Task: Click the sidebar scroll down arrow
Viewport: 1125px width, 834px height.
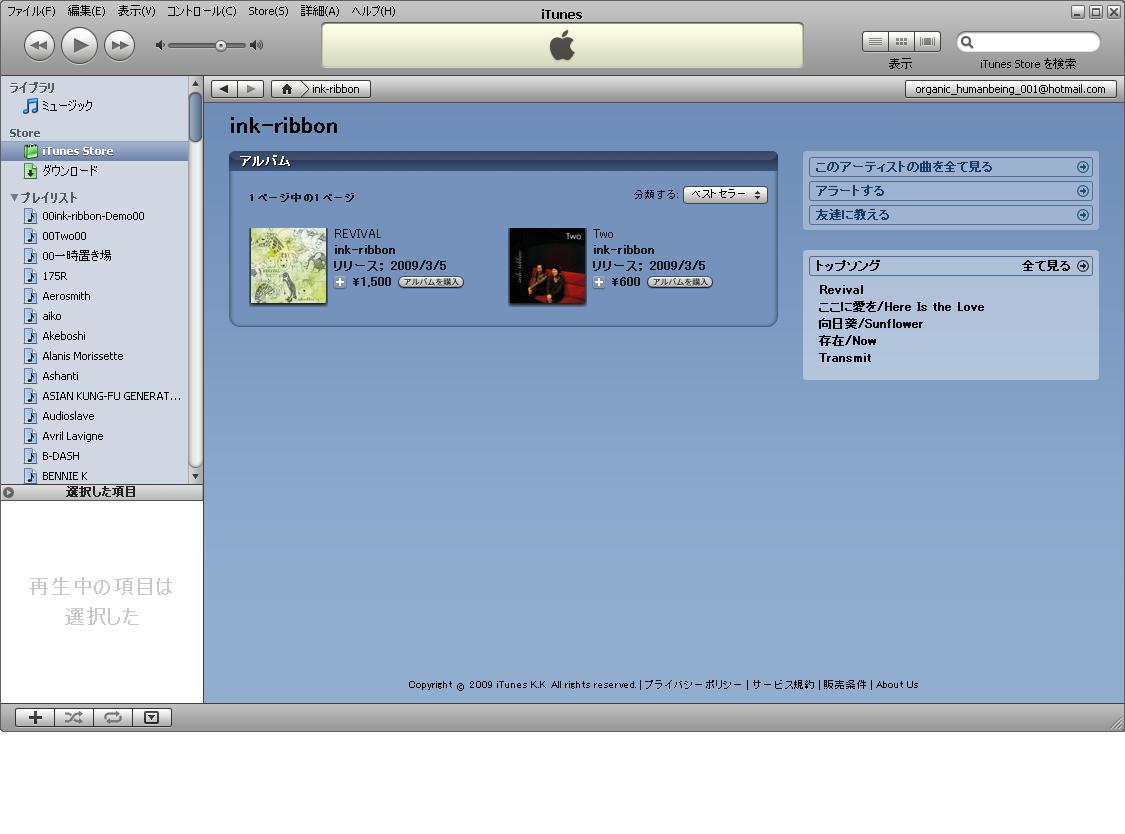Action: (195, 477)
